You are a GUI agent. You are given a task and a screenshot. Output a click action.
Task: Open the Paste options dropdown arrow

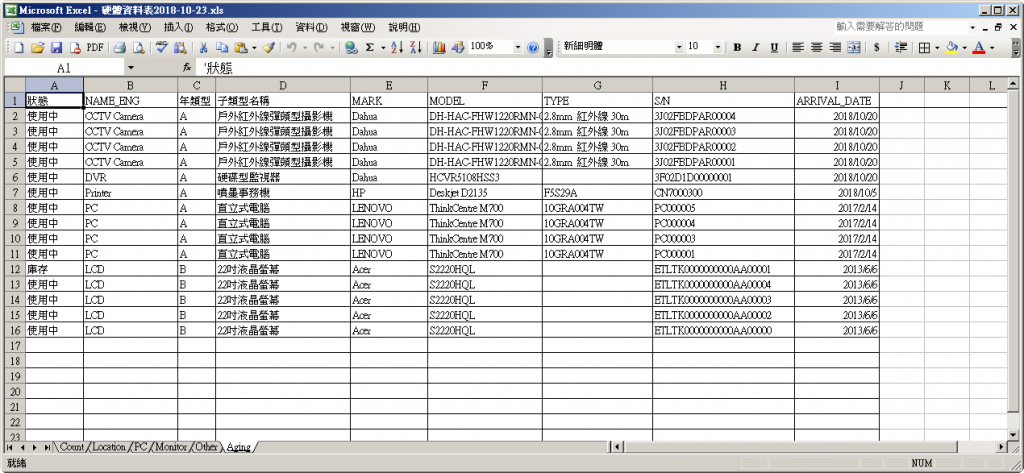[x=254, y=48]
